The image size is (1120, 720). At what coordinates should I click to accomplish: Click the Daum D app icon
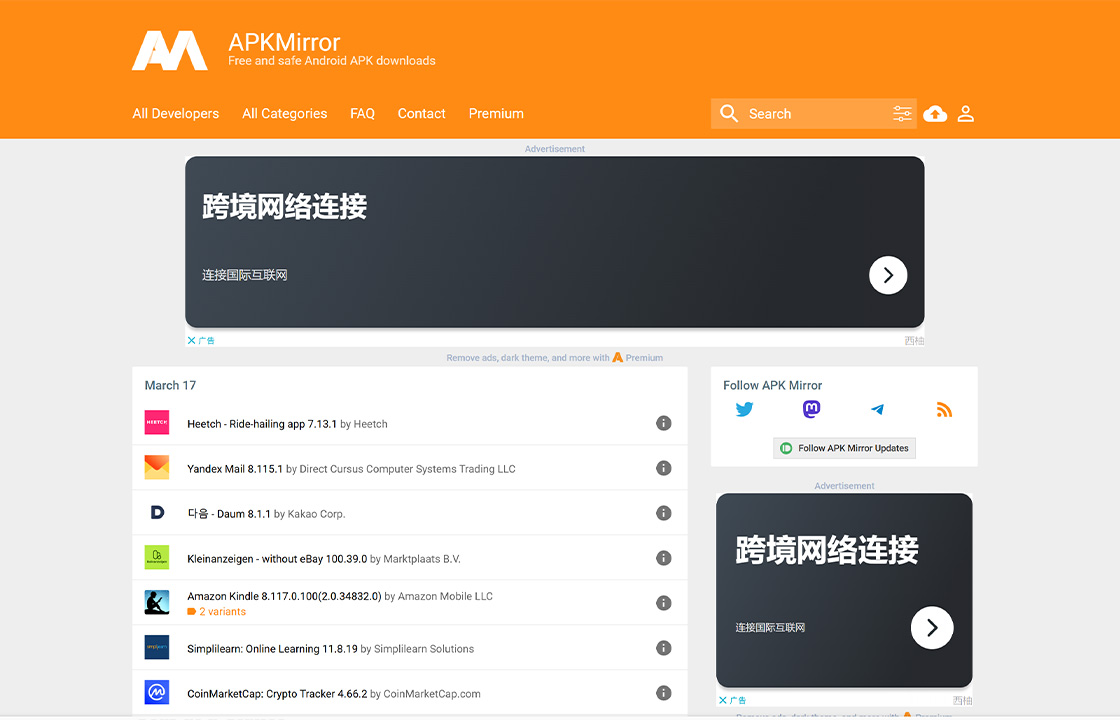157,513
